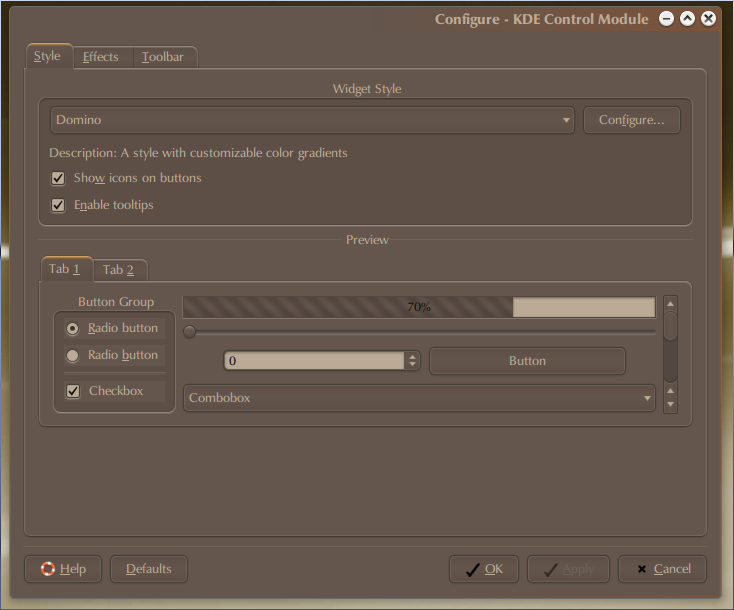Viewport: 734px width, 610px height.
Task: Confirm with the OK button
Action: pos(484,569)
